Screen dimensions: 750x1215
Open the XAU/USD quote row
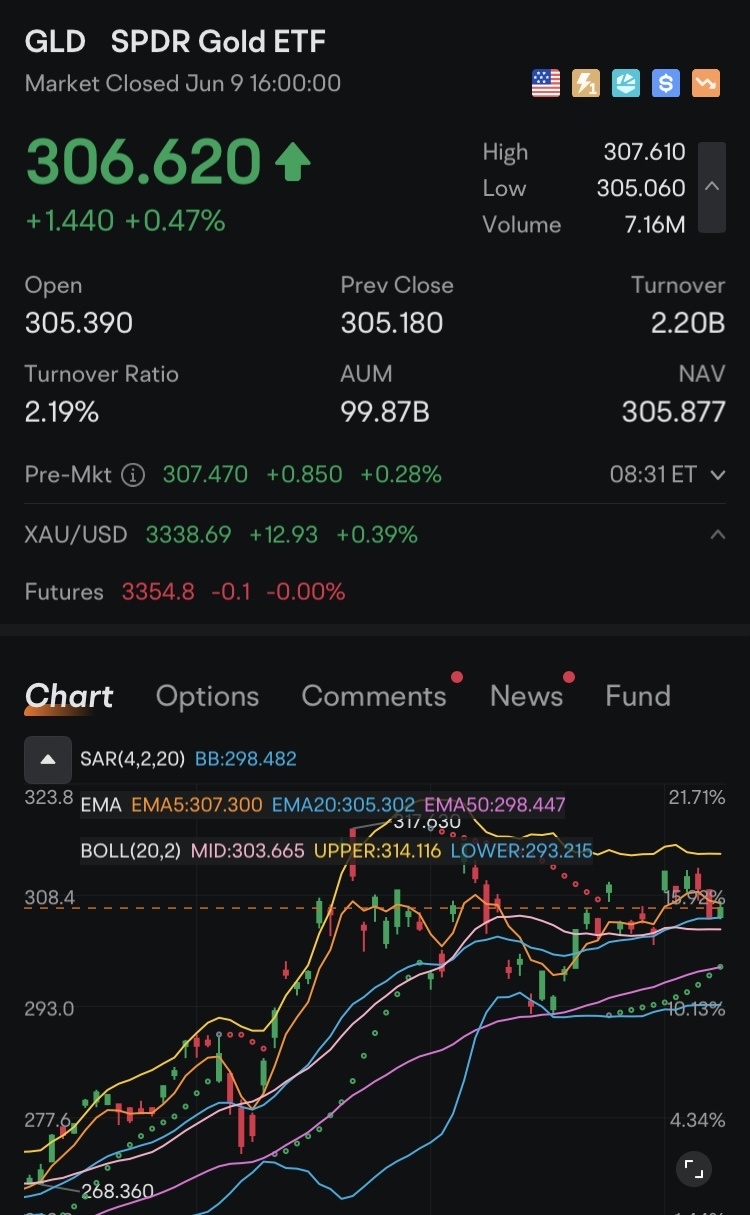(x=375, y=535)
